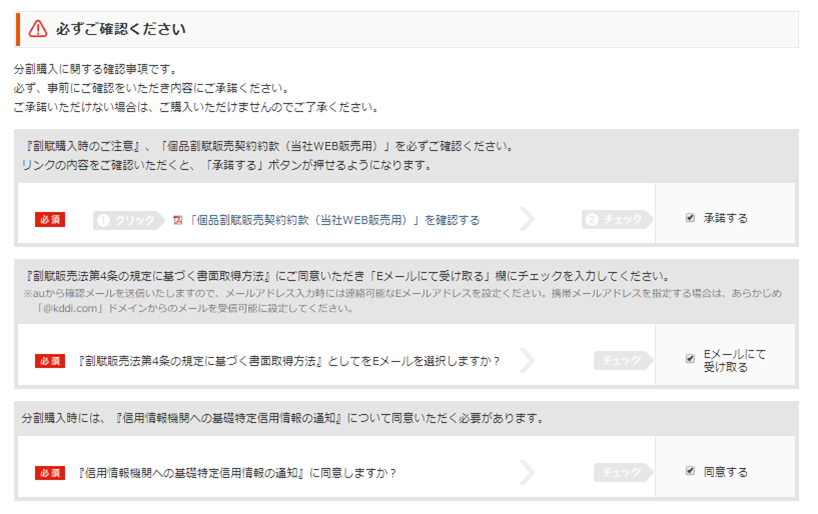Click chevron arrow in 個品割賦販売契約約款 row

(527, 219)
